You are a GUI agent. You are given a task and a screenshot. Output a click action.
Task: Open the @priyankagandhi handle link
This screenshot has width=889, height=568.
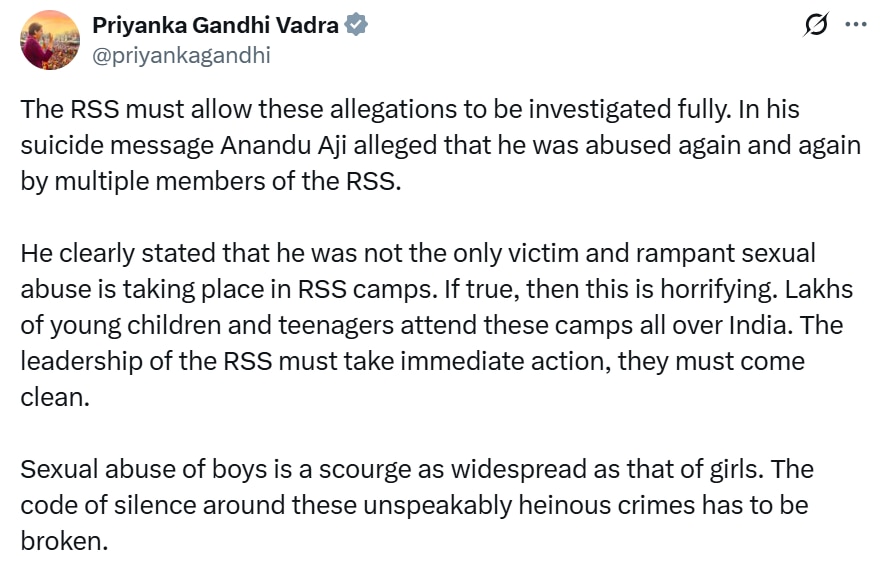[x=181, y=55]
